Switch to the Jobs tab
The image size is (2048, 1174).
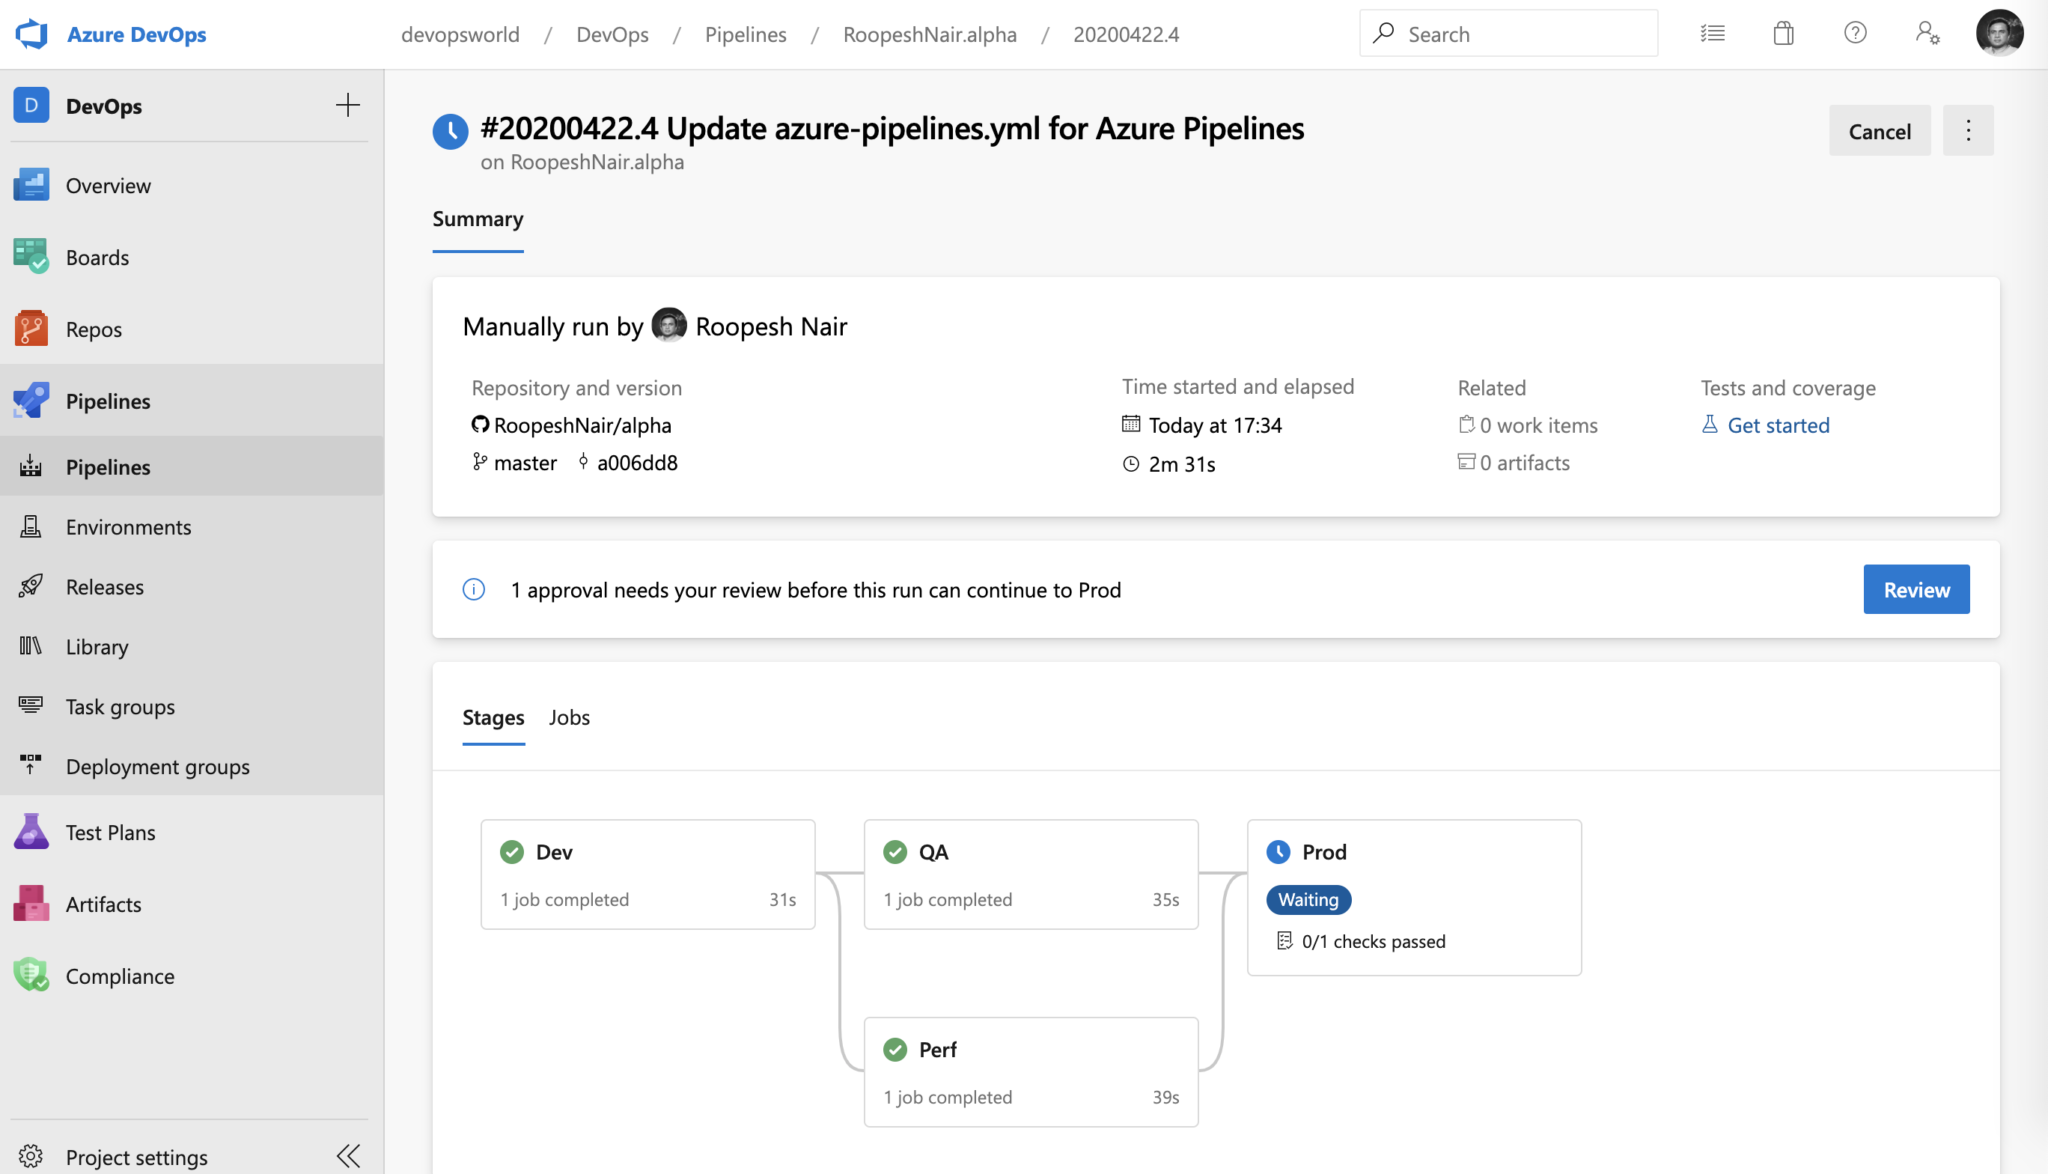[x=569, y=718]
